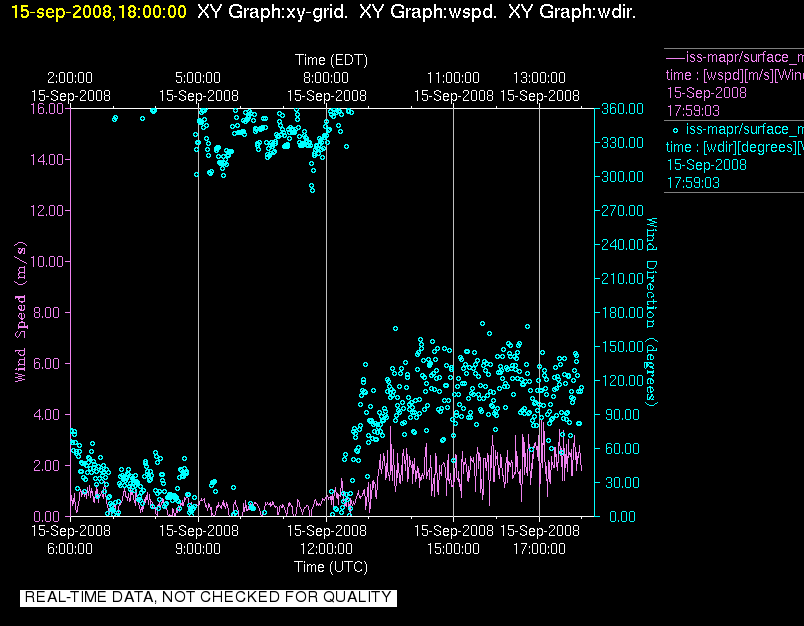Image resolution: width=804 pixels, height=626 pixels.
Task: Click the 90.00 wind direction tick value
Action: tap(622, 414)
